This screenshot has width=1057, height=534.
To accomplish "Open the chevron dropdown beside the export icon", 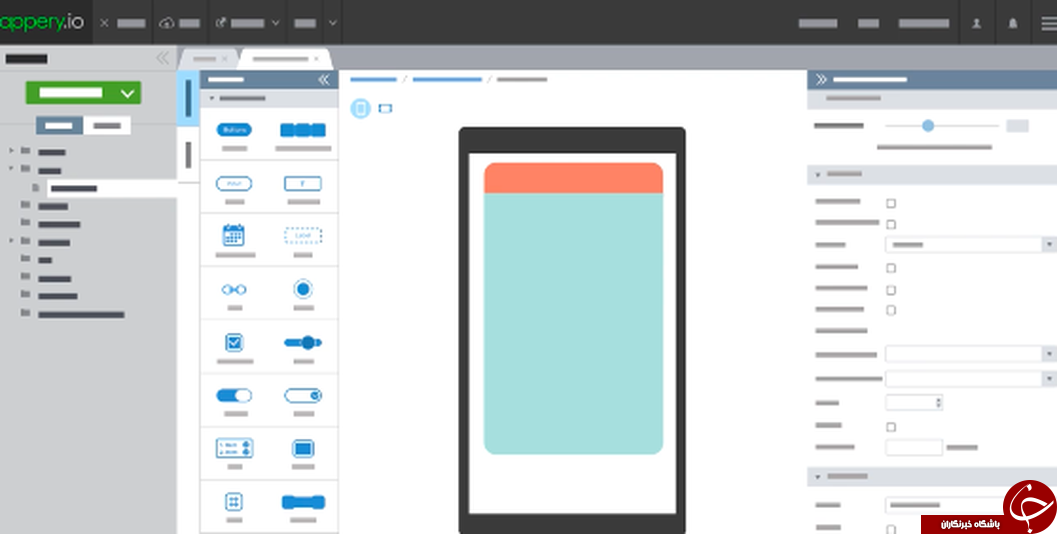I will tap(275, 23).
